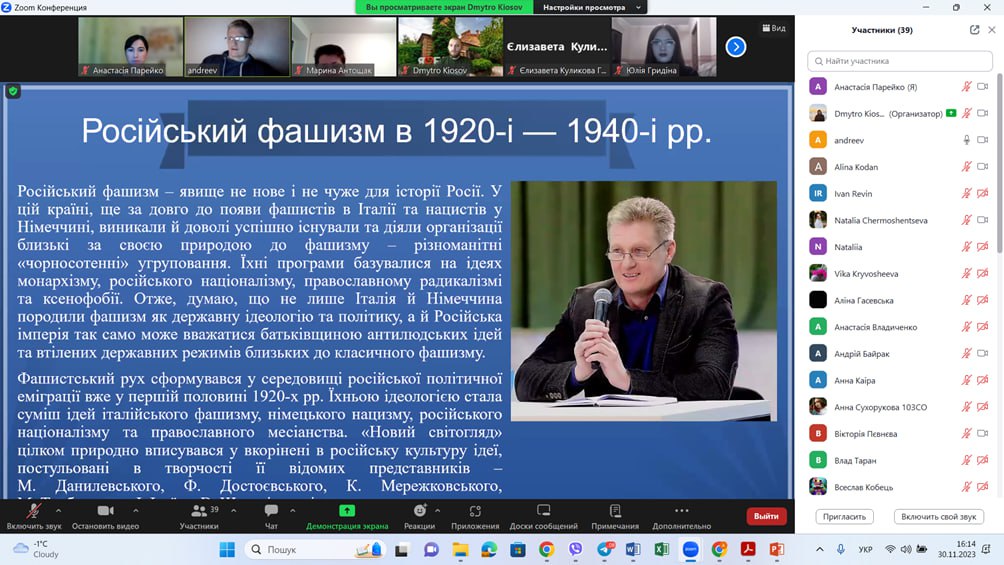Show next video thumbnails with blue arrow

pyautogui.click(x=736, y=46)
